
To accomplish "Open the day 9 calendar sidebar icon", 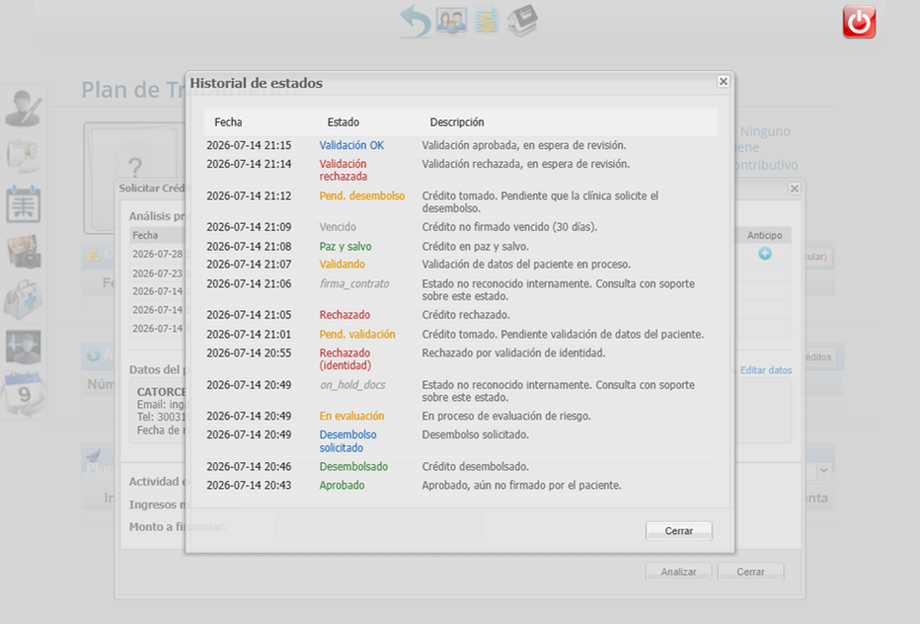I will click(x=23, y=394).
